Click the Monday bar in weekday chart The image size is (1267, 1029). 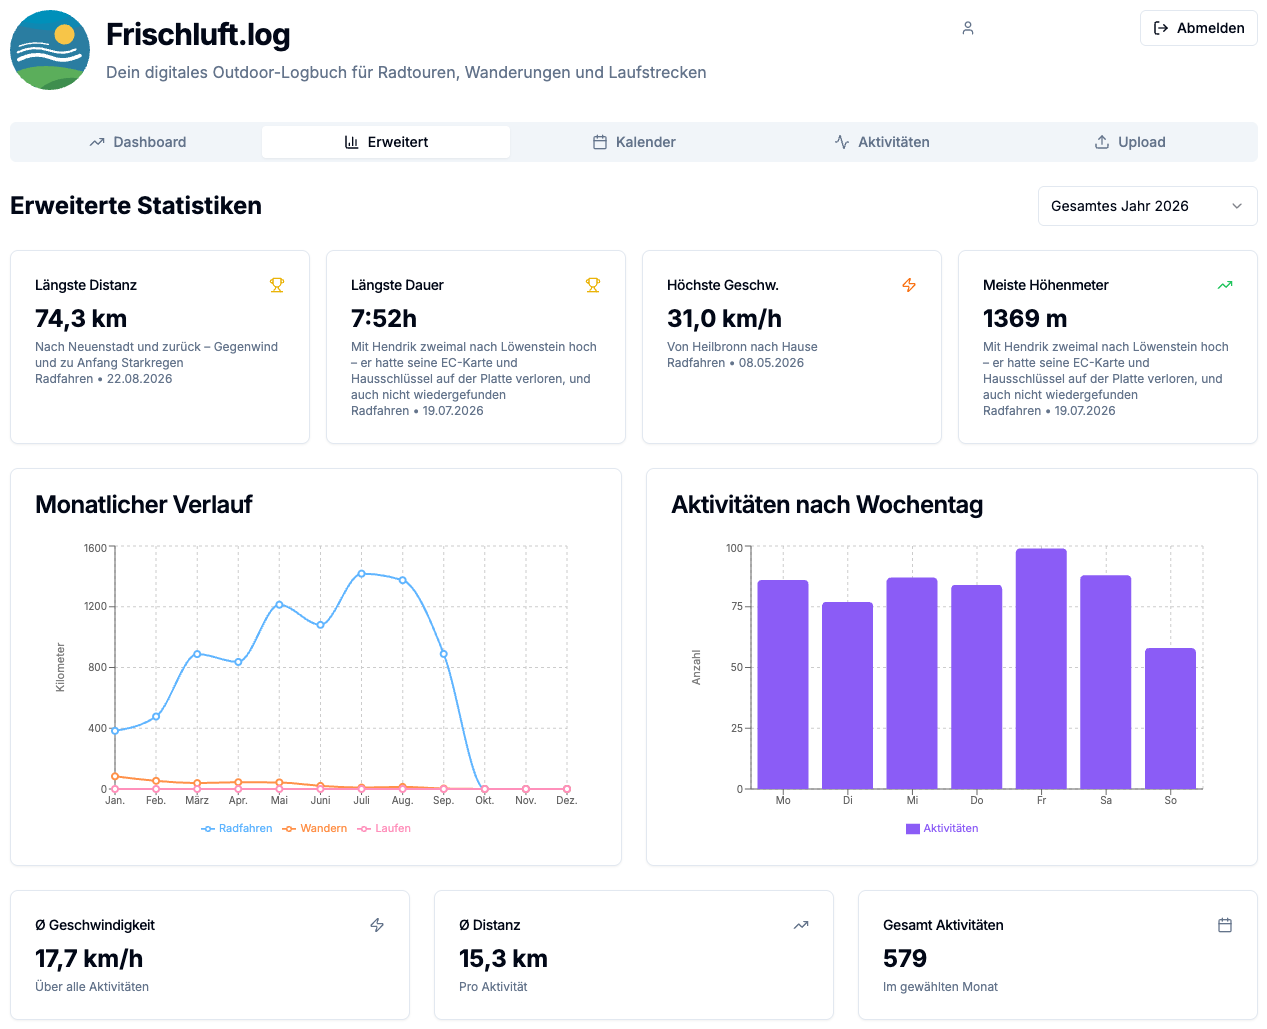(783, 685)
